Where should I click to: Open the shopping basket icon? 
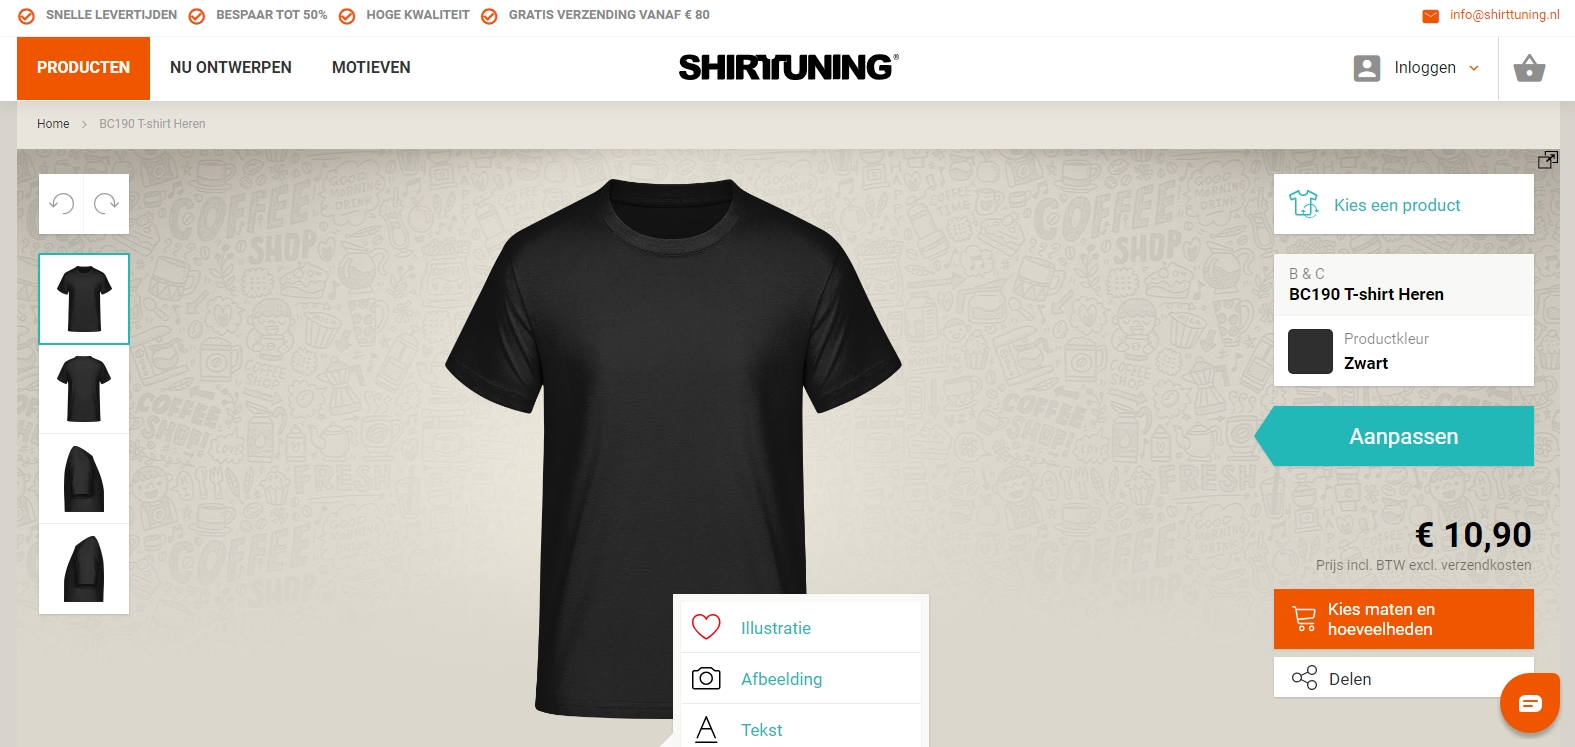pyautogui.click(x=1529, y=68)
